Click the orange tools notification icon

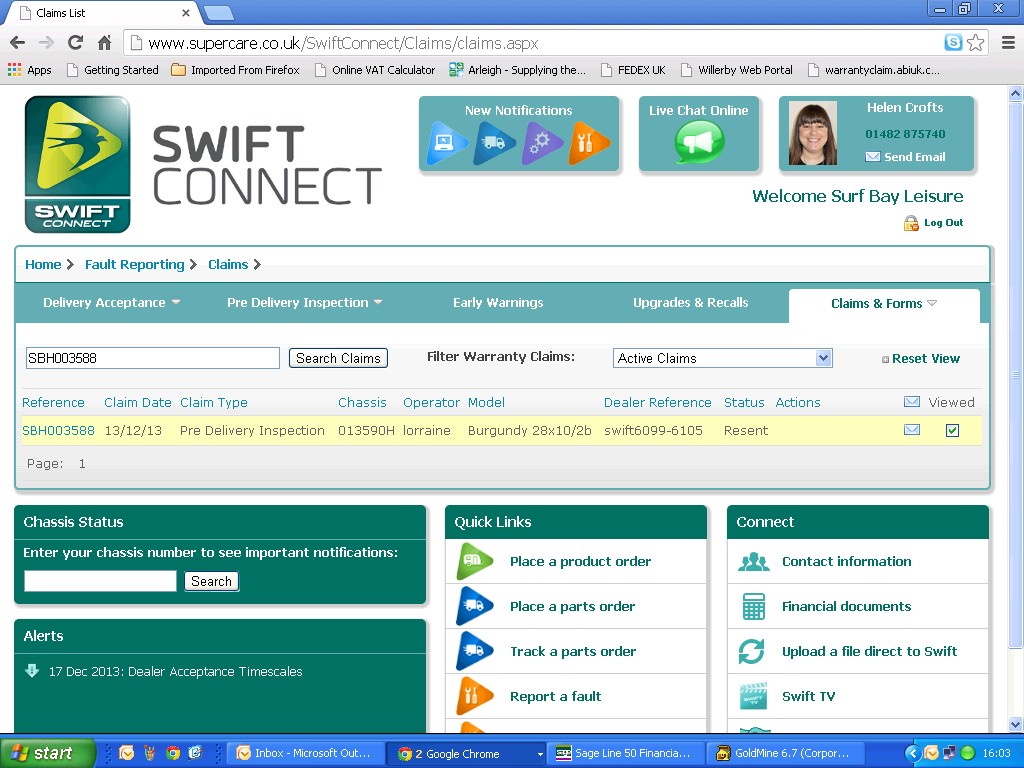588,143
